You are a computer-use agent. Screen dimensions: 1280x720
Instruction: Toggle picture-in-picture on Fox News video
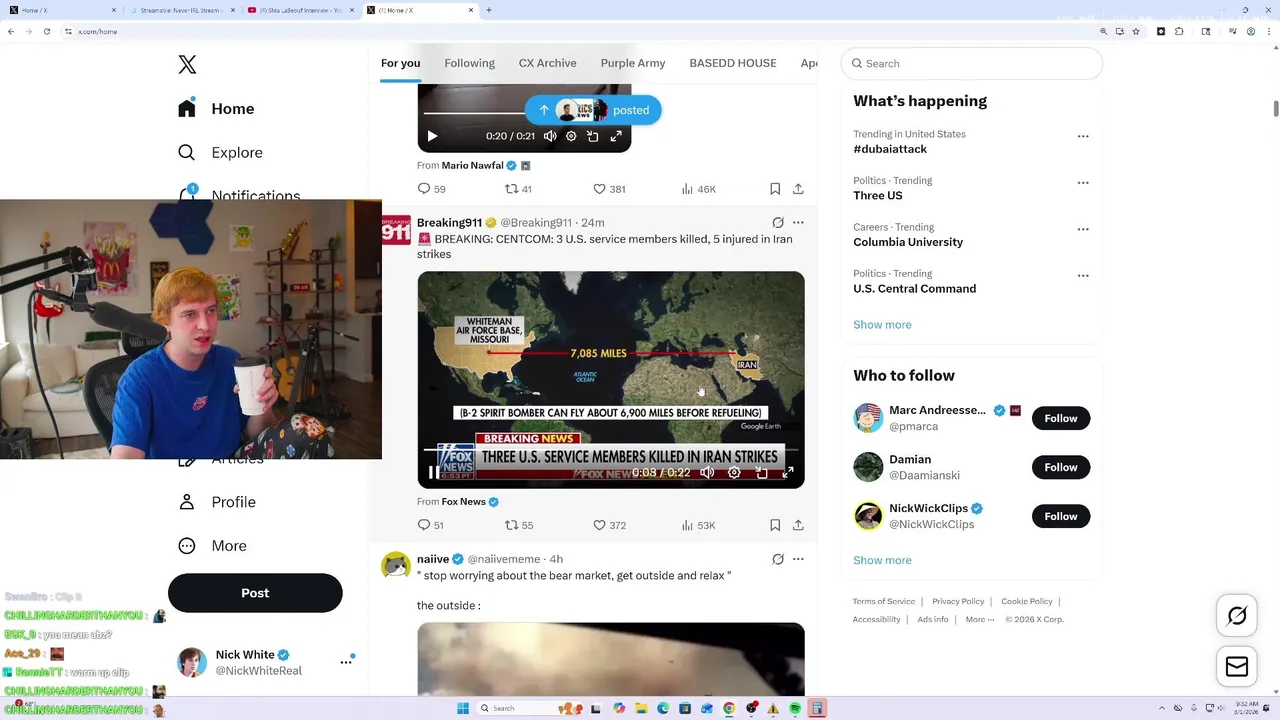click(761, 473)
